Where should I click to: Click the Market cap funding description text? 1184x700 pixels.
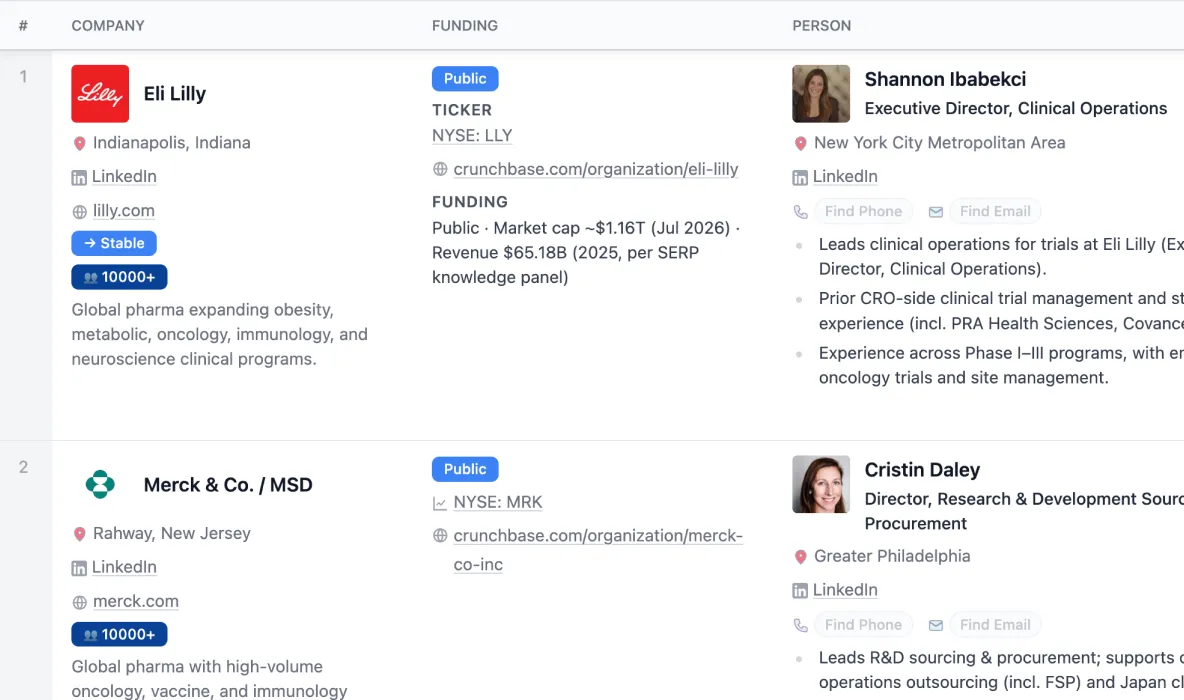(585, 252)
